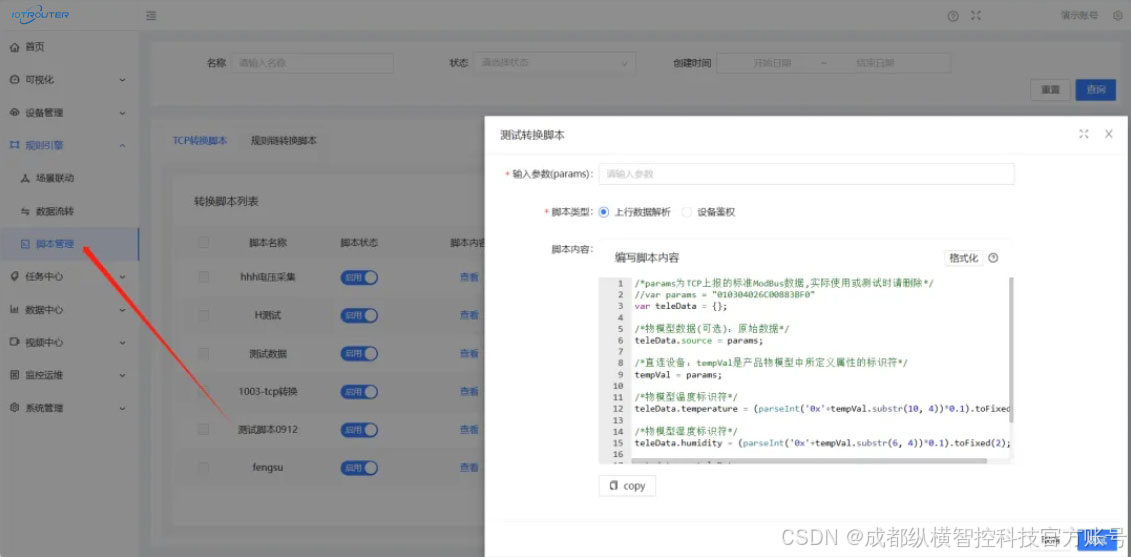
Task: Open the 状态 dropdown
Action: click(x=554, y=63)
